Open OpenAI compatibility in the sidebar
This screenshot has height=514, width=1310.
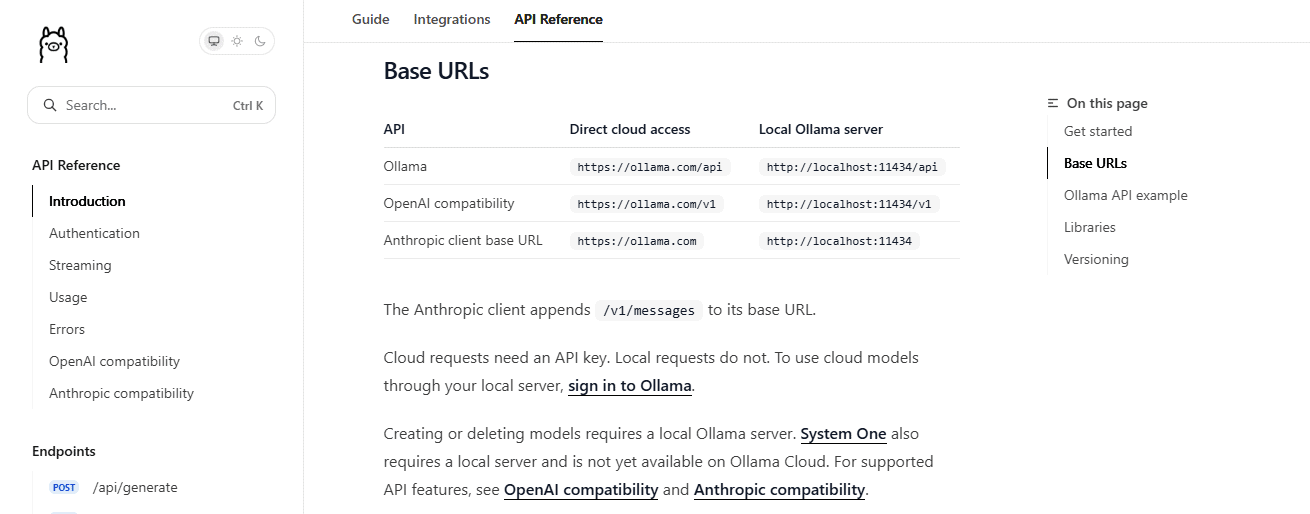(x=114, y=361)
